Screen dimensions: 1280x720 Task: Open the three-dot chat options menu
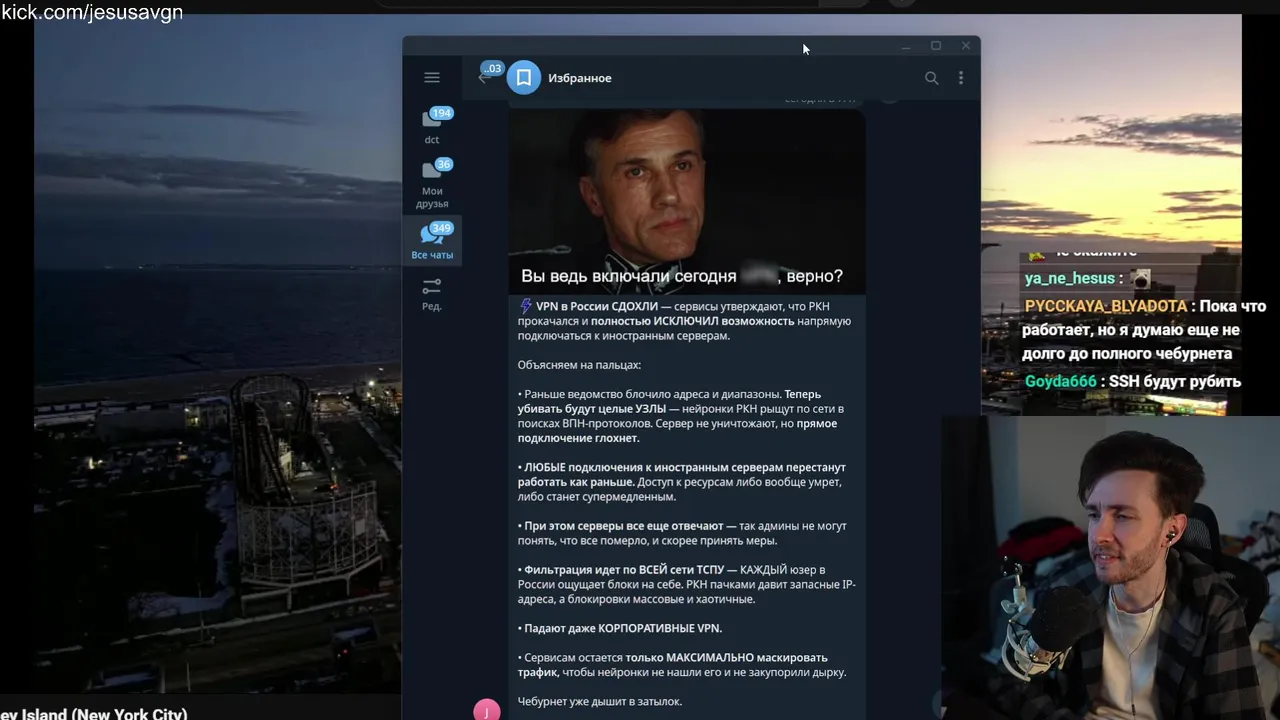tap(961, 78)
